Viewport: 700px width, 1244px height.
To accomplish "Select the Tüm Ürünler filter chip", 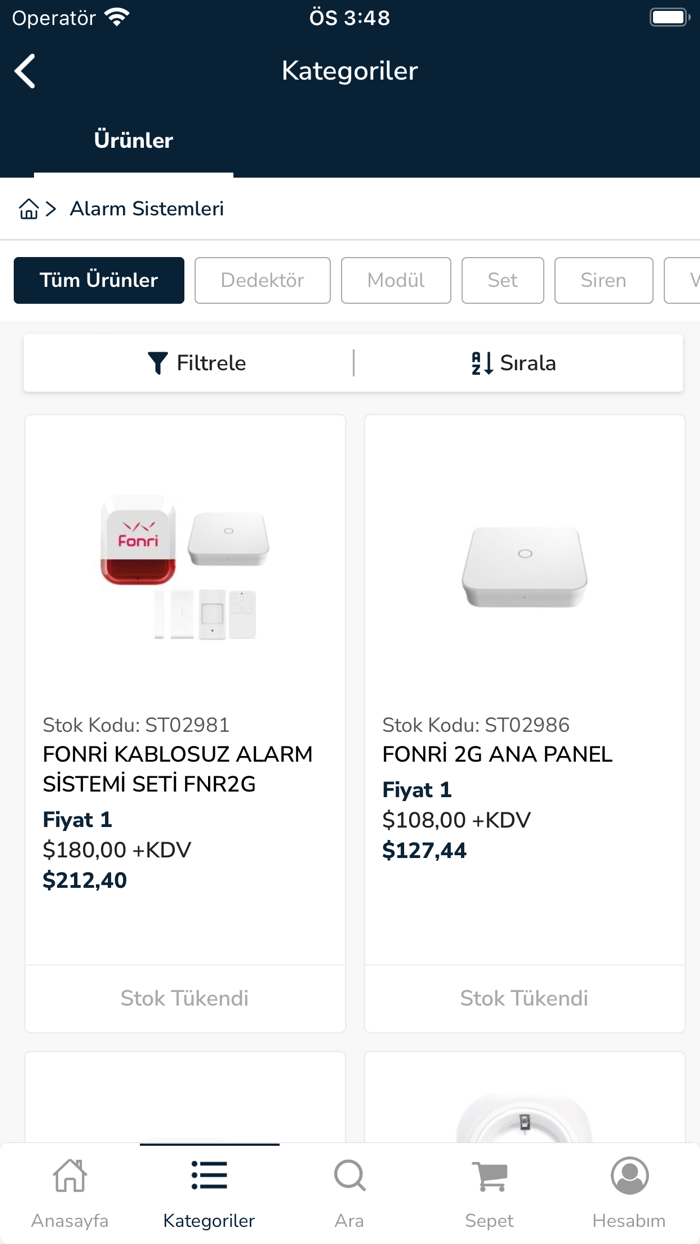I will pyautogui.click(x=99, y=280).
